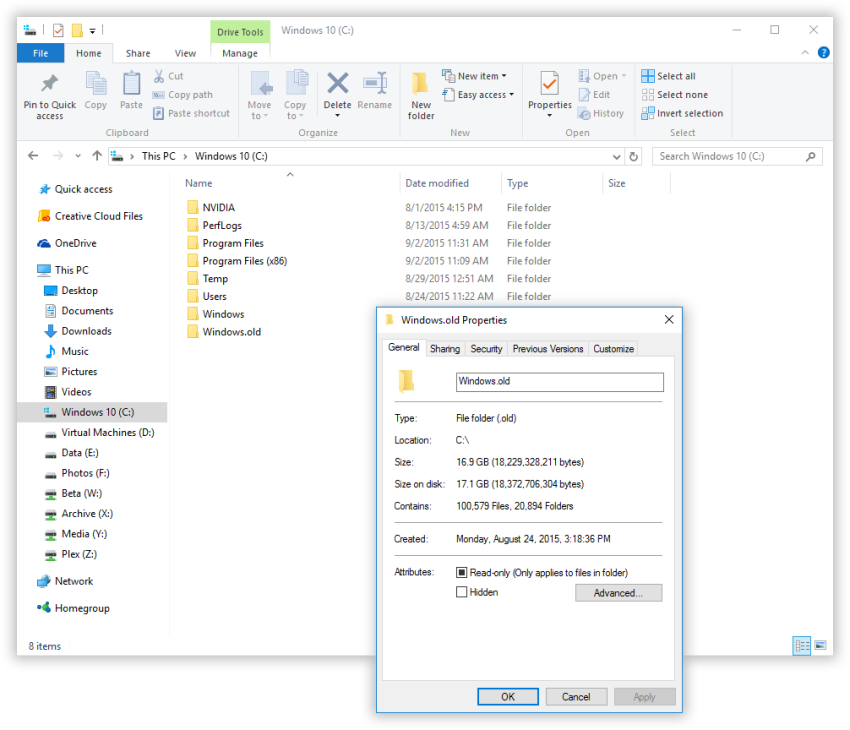The width and height of the screenshot is (850, 730).
Task: Click the Rename ribbon icon
Action: [x=375, y=83]
